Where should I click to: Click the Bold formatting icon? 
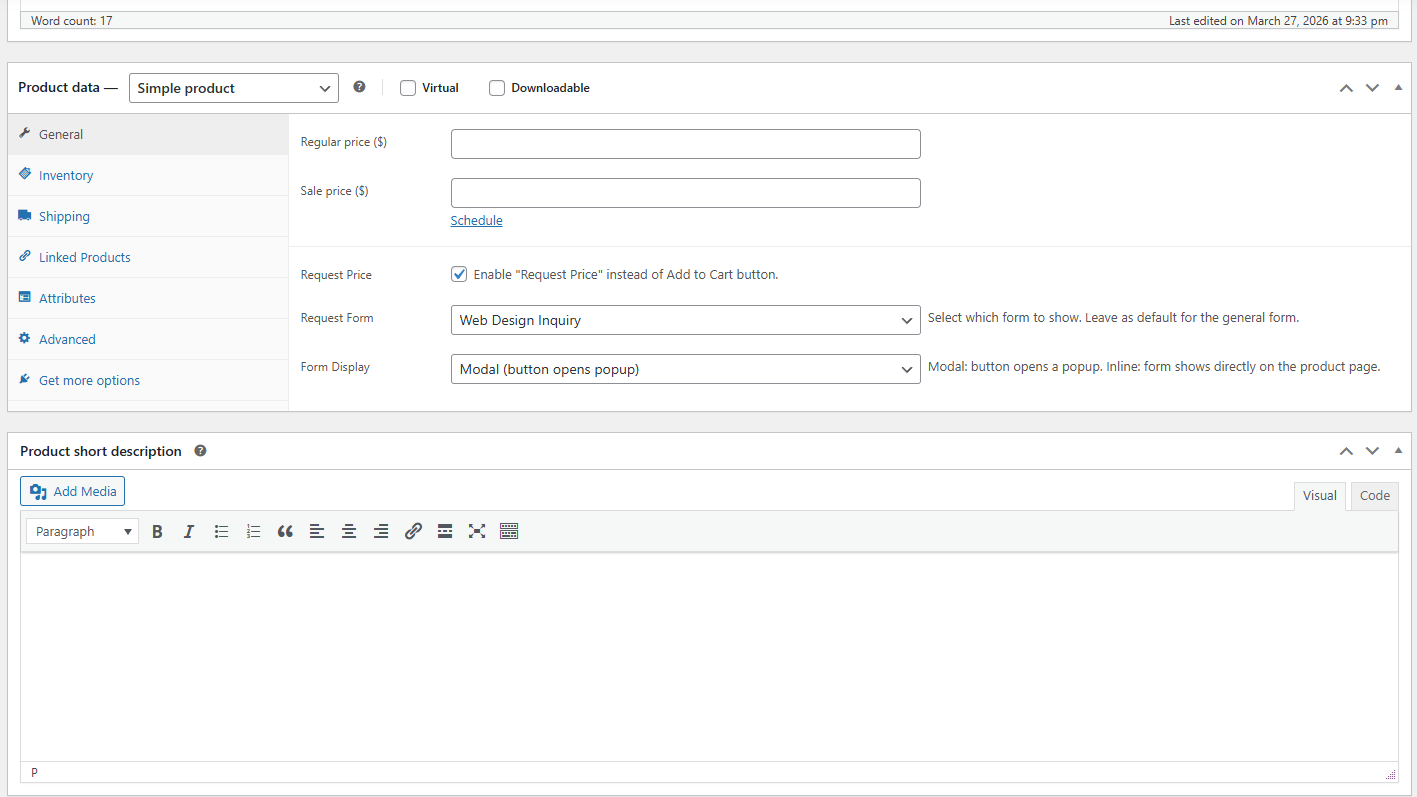point(157,532)
